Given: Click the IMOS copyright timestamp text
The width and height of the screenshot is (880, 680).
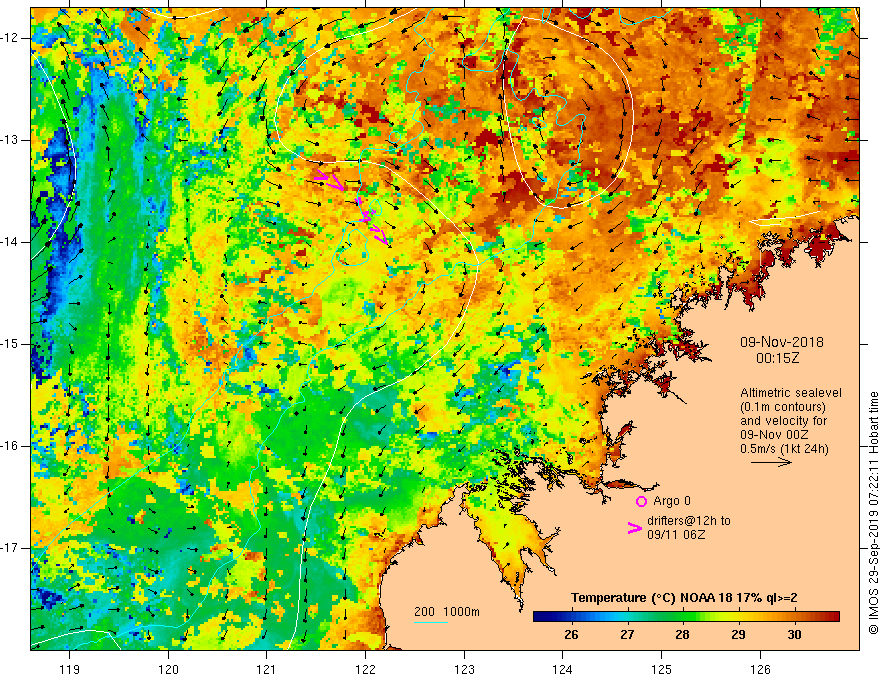Looking at the screenshot, I should point(873,513).
